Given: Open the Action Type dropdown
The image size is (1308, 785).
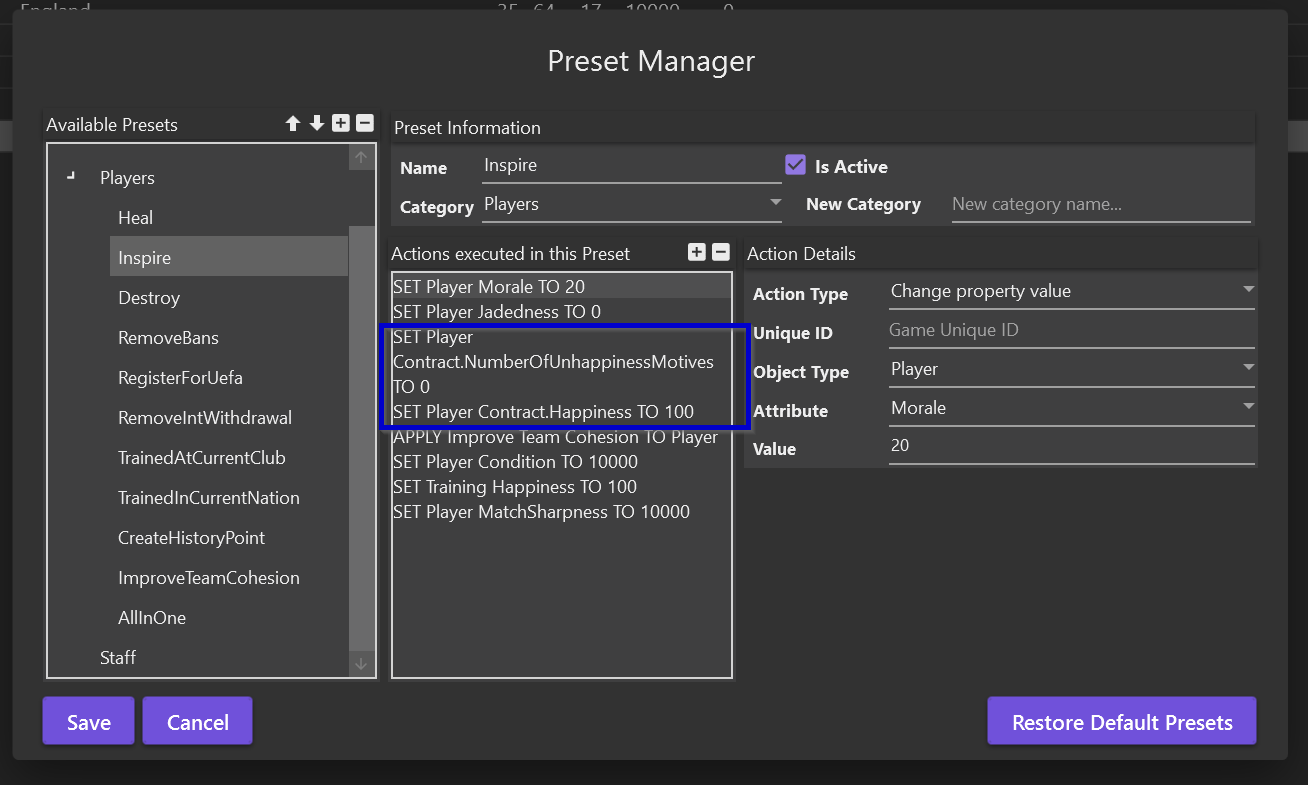Looking at the screenshot, I should coord(1072,291).
